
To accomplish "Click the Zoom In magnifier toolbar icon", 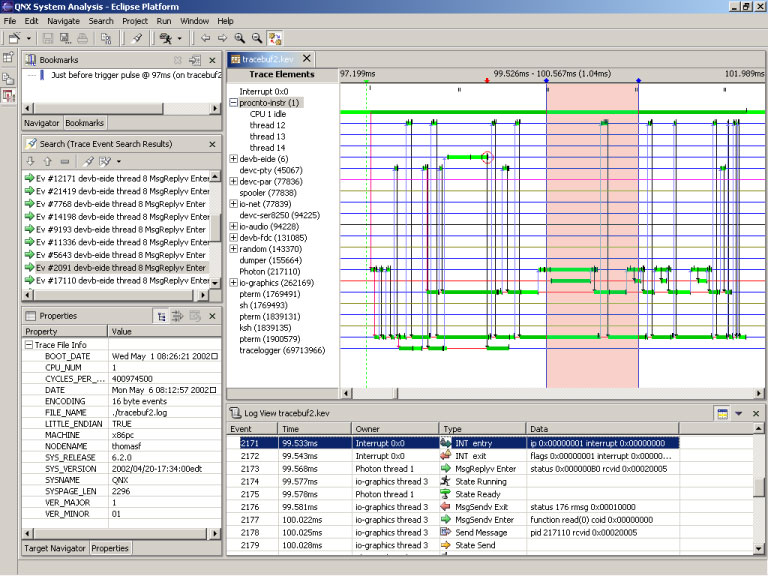I will [240, 38].
